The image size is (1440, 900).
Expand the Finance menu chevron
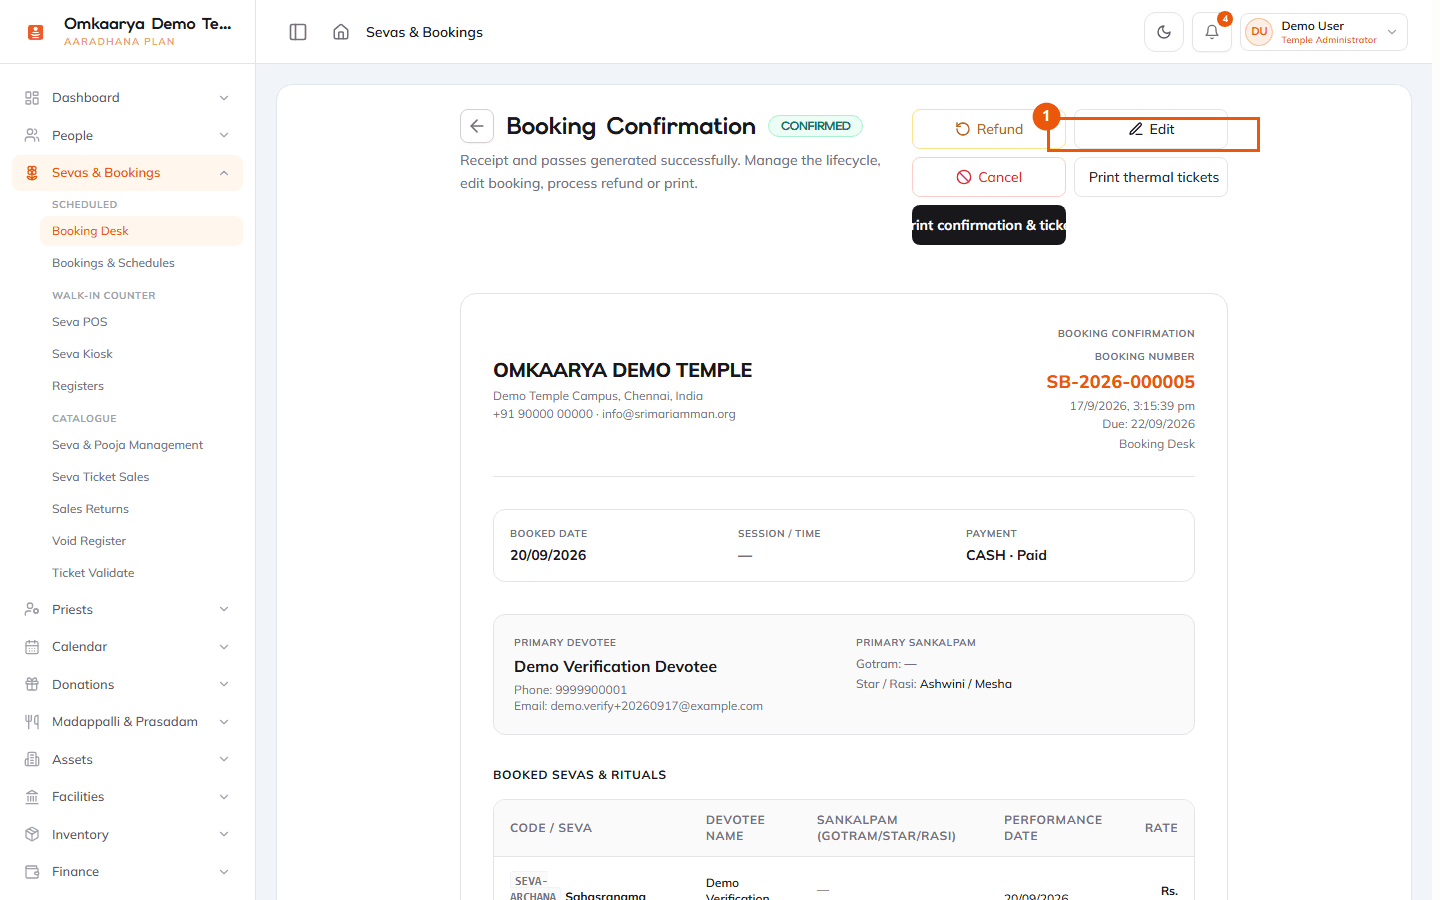click(x=224, y=872)
